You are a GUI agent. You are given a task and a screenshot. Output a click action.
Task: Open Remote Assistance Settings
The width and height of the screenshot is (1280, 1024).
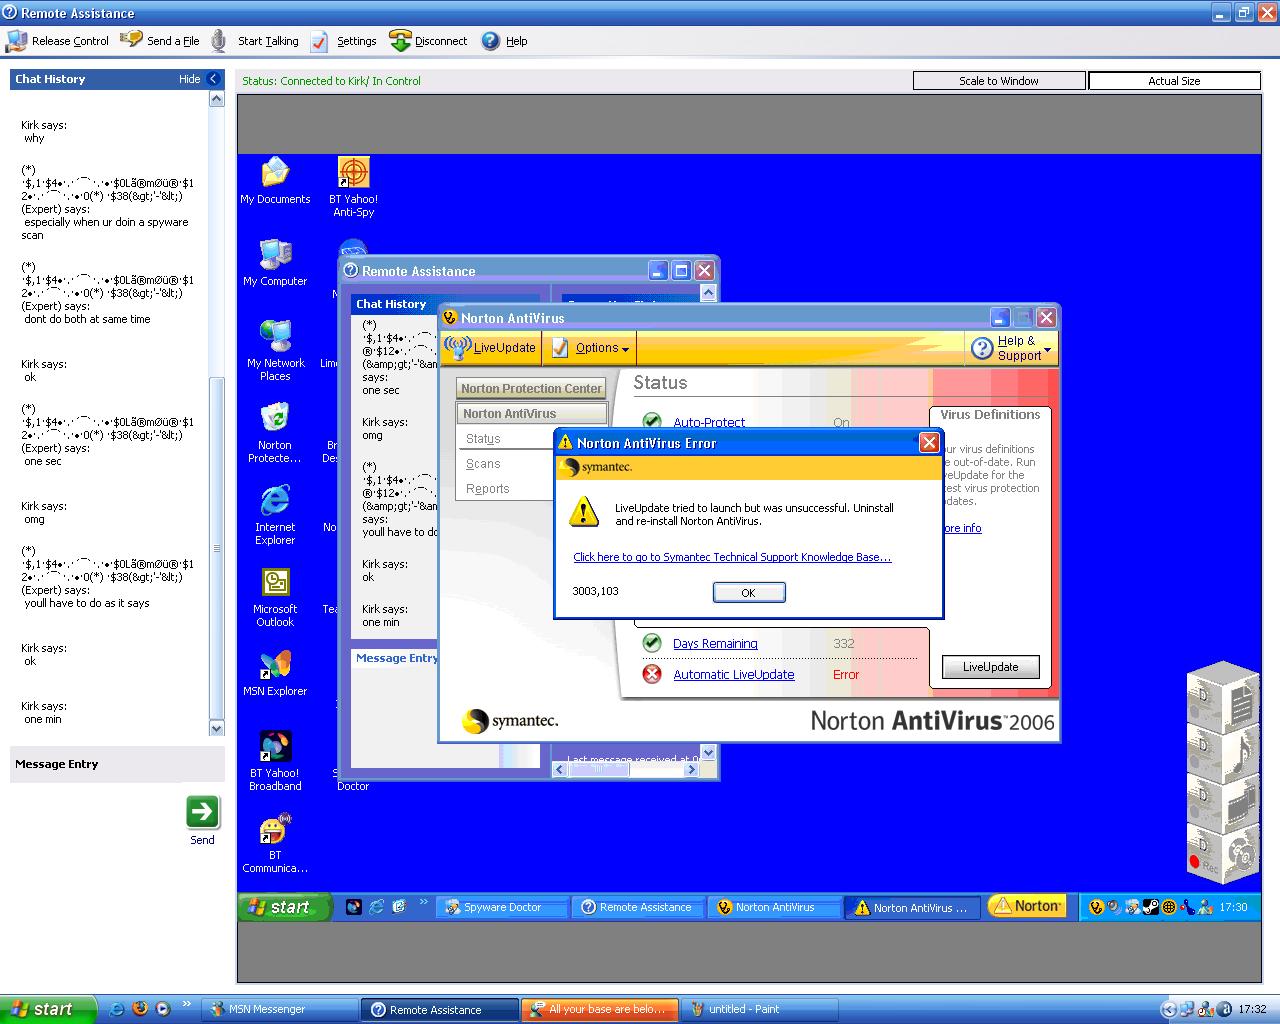tap(344, 41)
